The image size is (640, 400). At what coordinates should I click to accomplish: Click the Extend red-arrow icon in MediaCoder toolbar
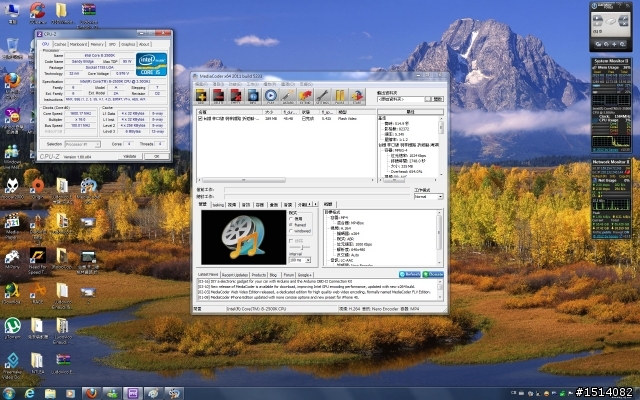coord(305,96)
